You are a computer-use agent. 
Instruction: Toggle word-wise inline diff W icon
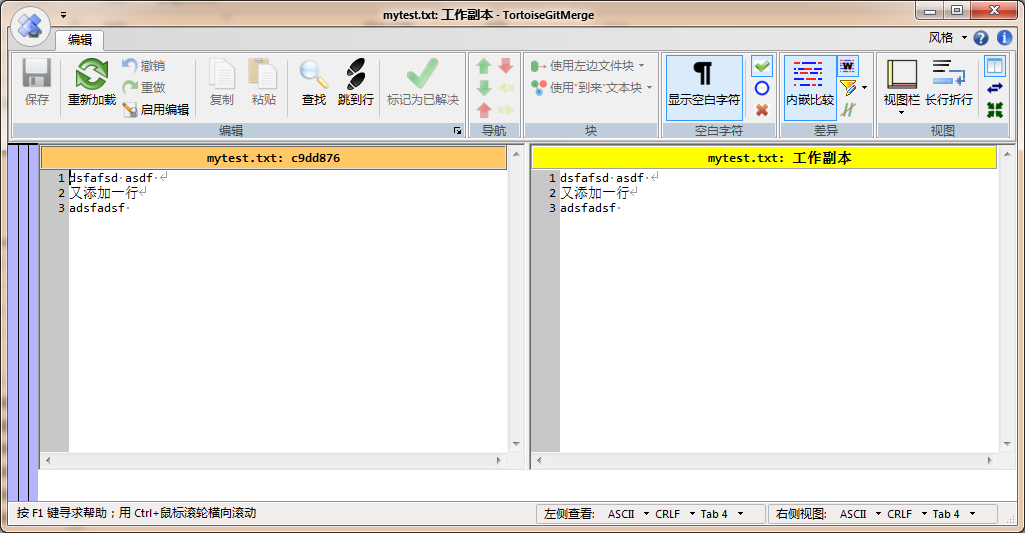[x=848, y=66]
